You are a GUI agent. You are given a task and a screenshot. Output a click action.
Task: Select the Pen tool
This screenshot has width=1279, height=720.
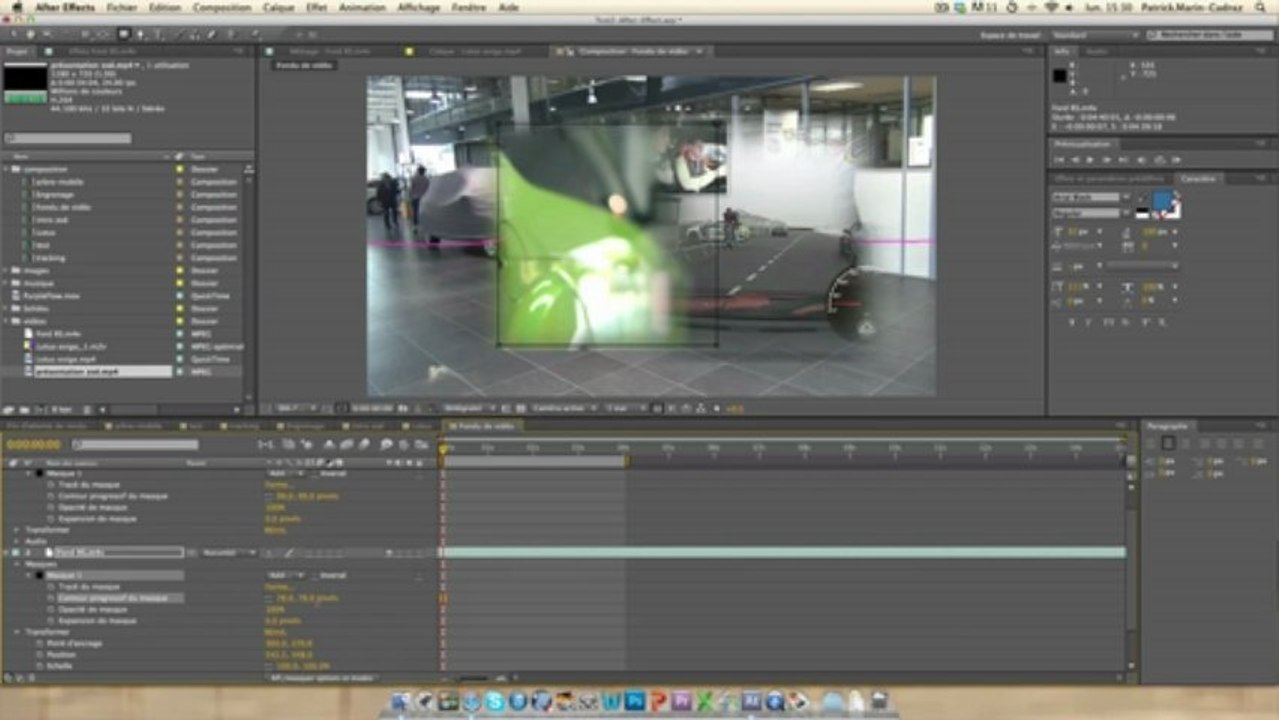[141, 34]
